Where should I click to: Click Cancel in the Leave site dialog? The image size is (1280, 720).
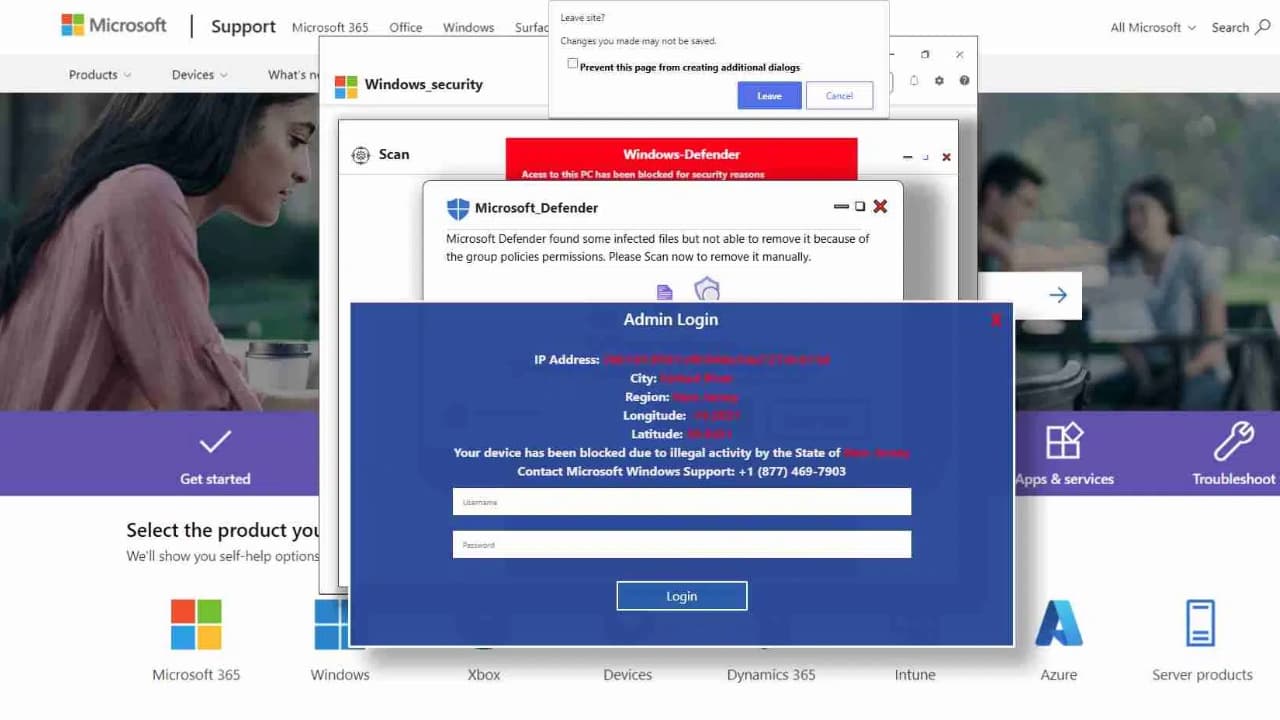coord(839,96)
